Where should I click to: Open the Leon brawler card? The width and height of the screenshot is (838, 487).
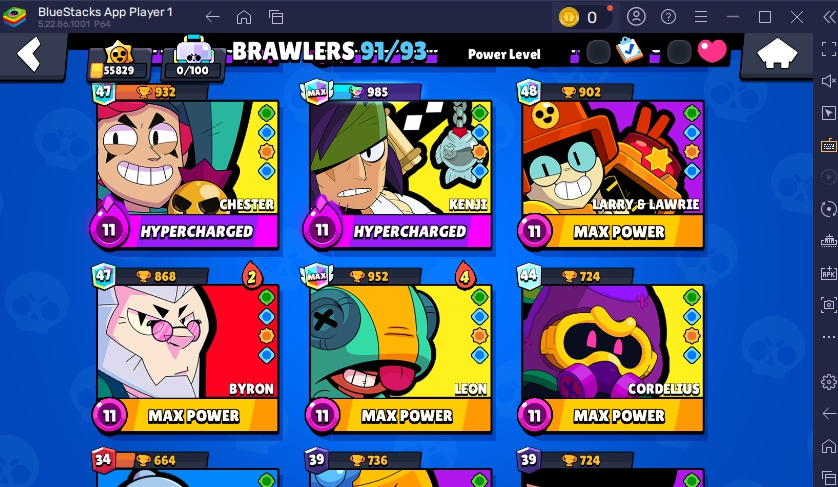coord(398,350)
